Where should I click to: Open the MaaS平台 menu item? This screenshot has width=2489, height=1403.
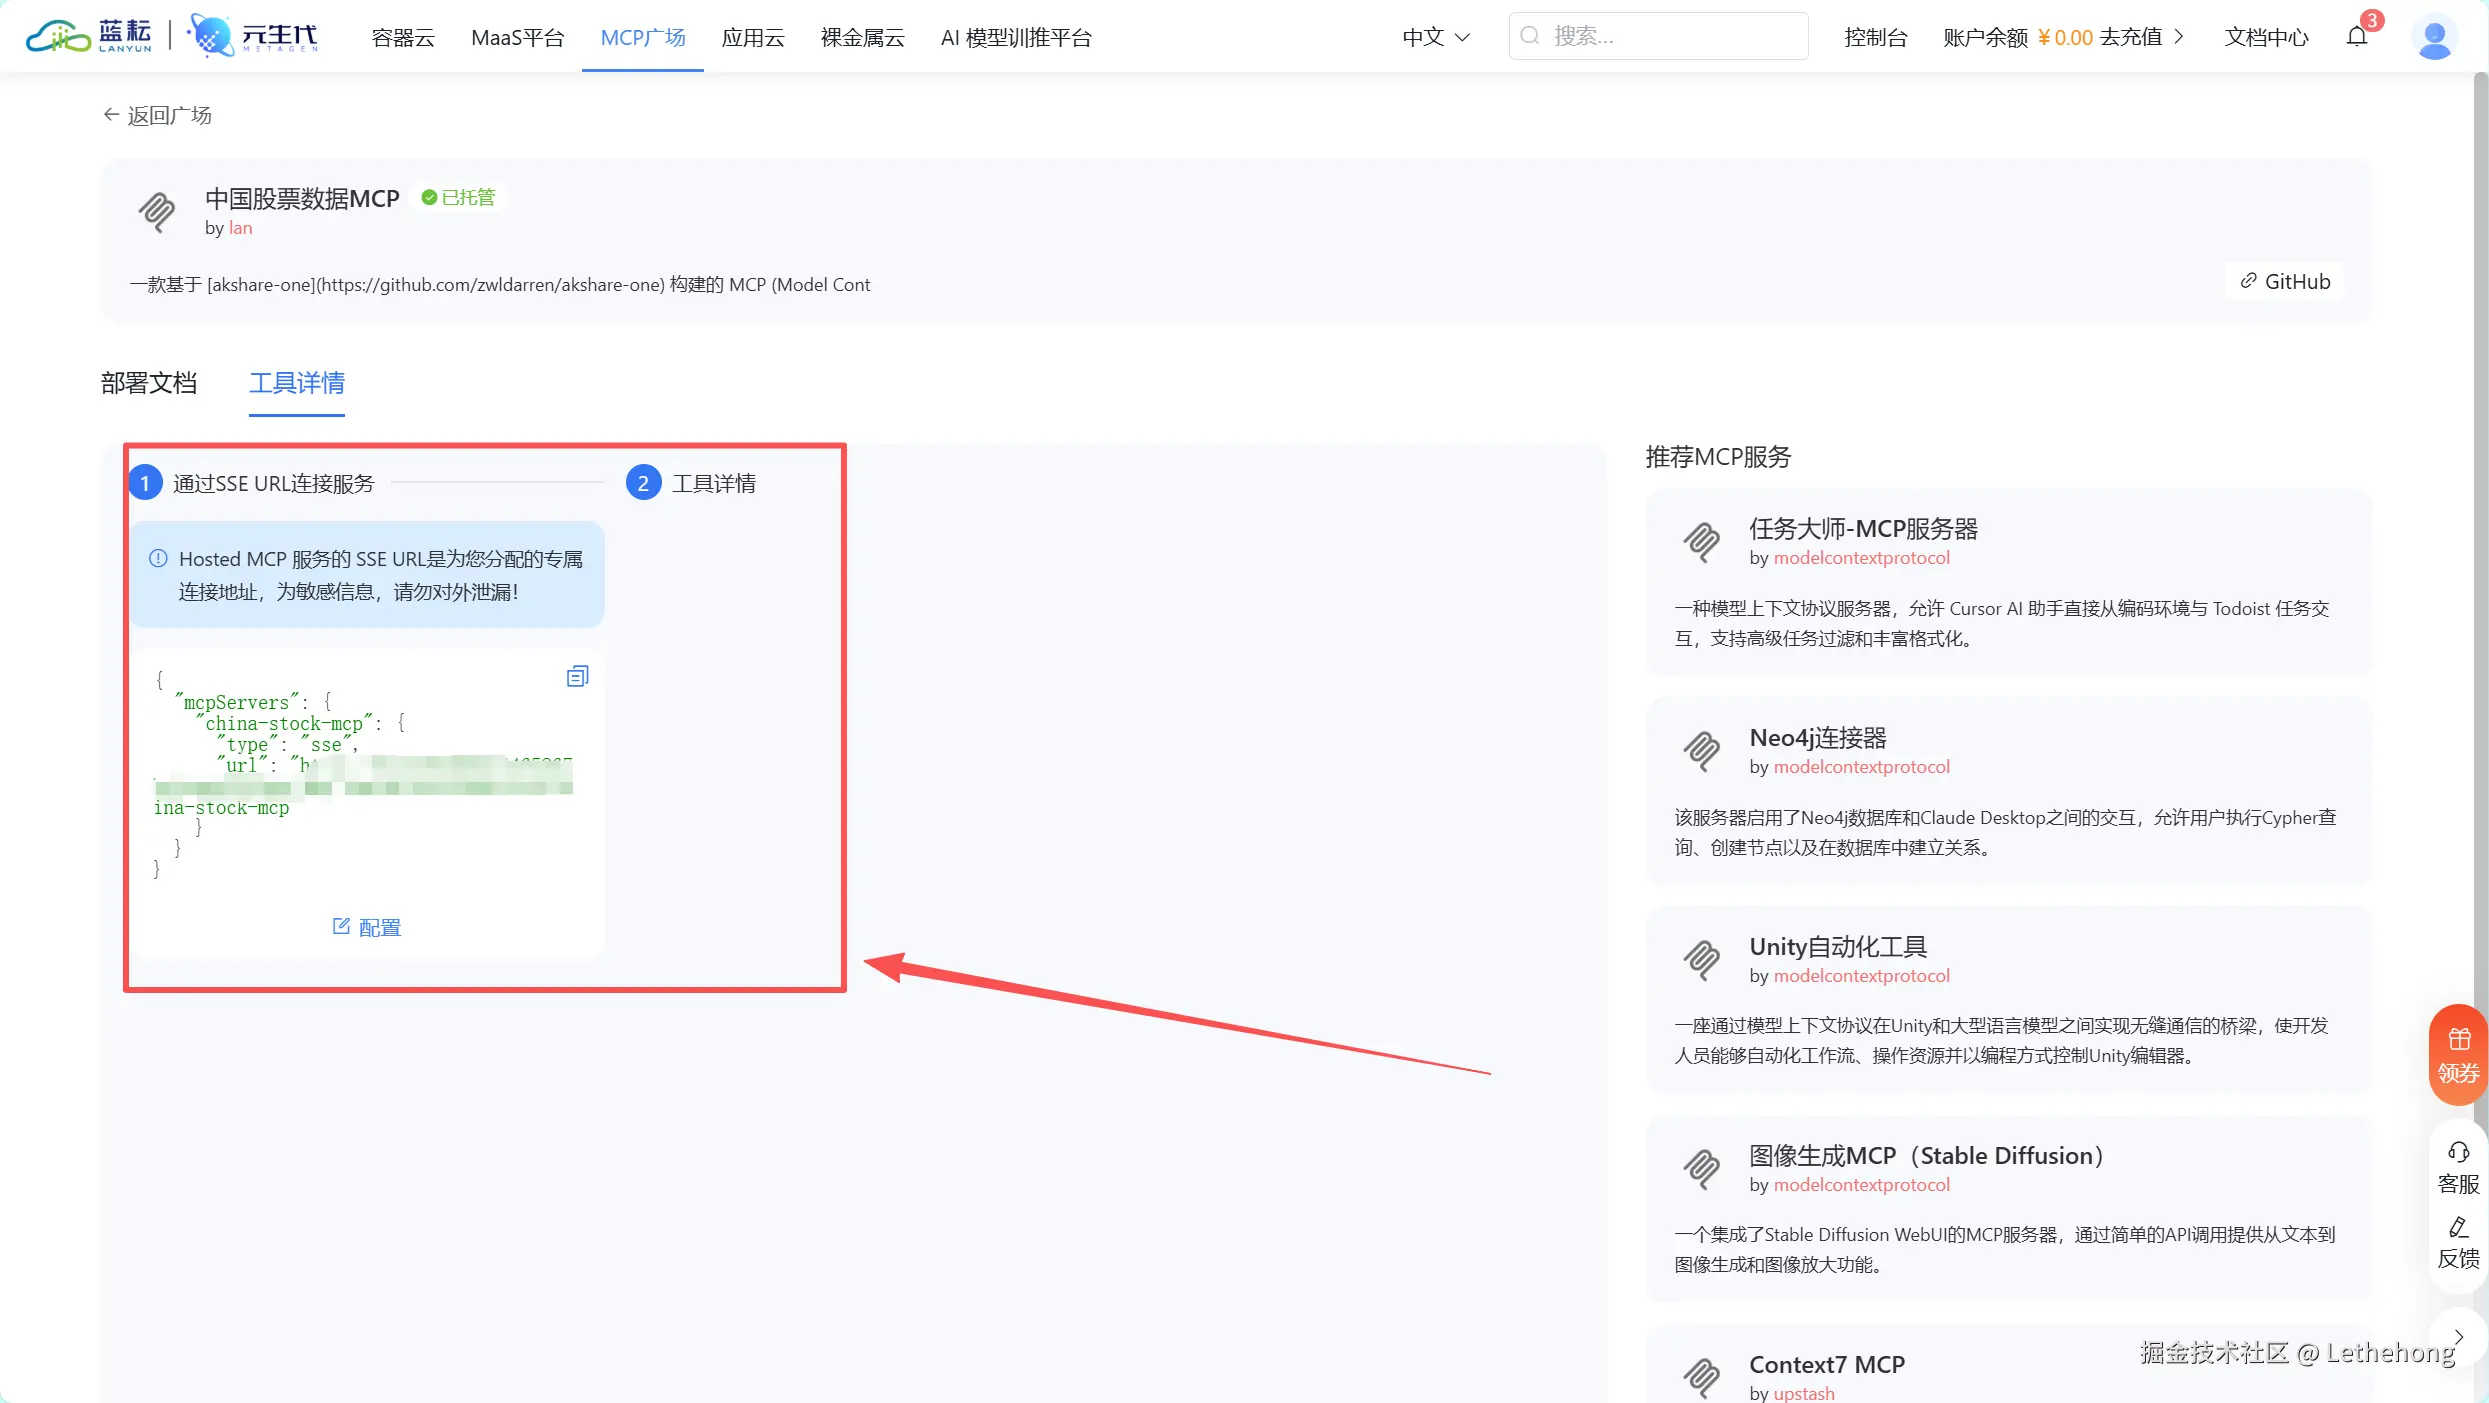pos(517,38)
